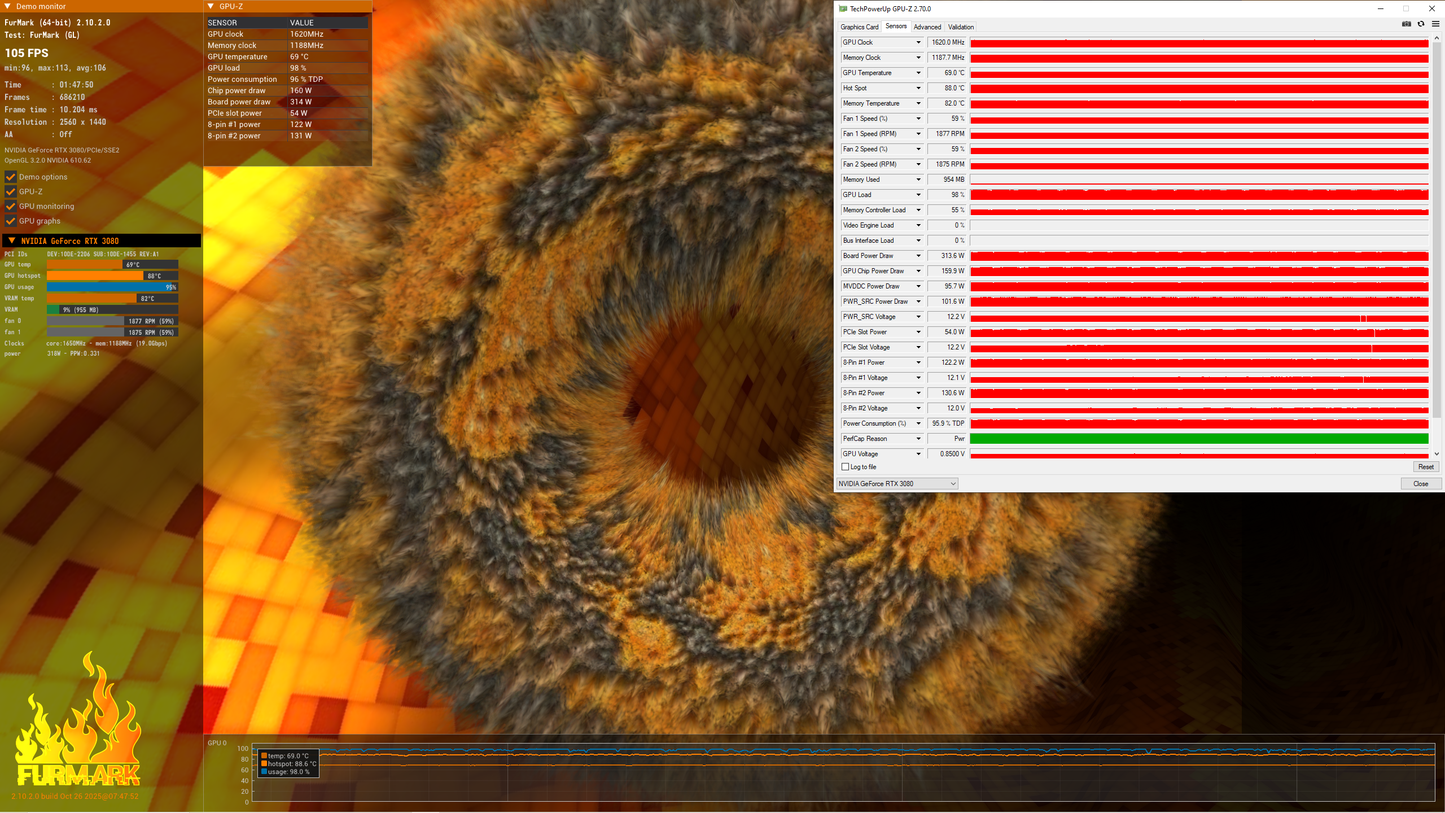Click the '105 FPS' readout
This screenshot has height=813, width=1445.
click(x=26, y=53)
